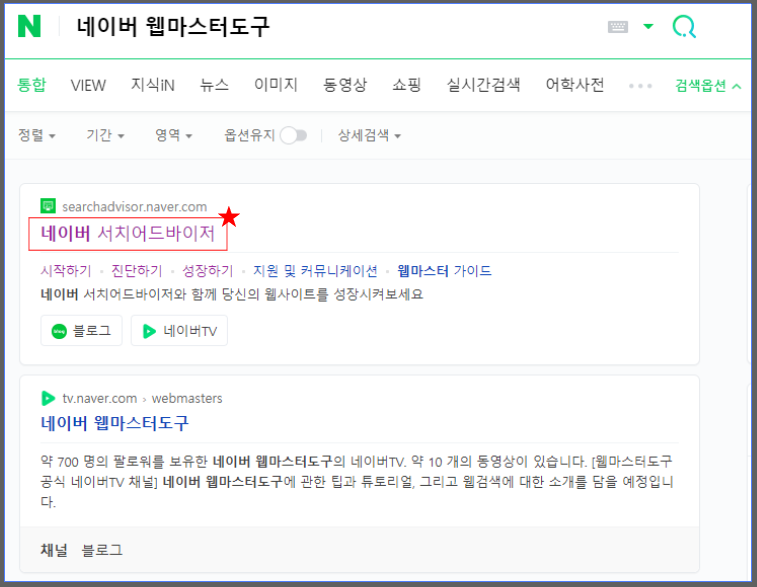Screen dimensions: 757x587
Task: Click the search field text 네이버 웹마스터도구
Action: coord(173,27)
